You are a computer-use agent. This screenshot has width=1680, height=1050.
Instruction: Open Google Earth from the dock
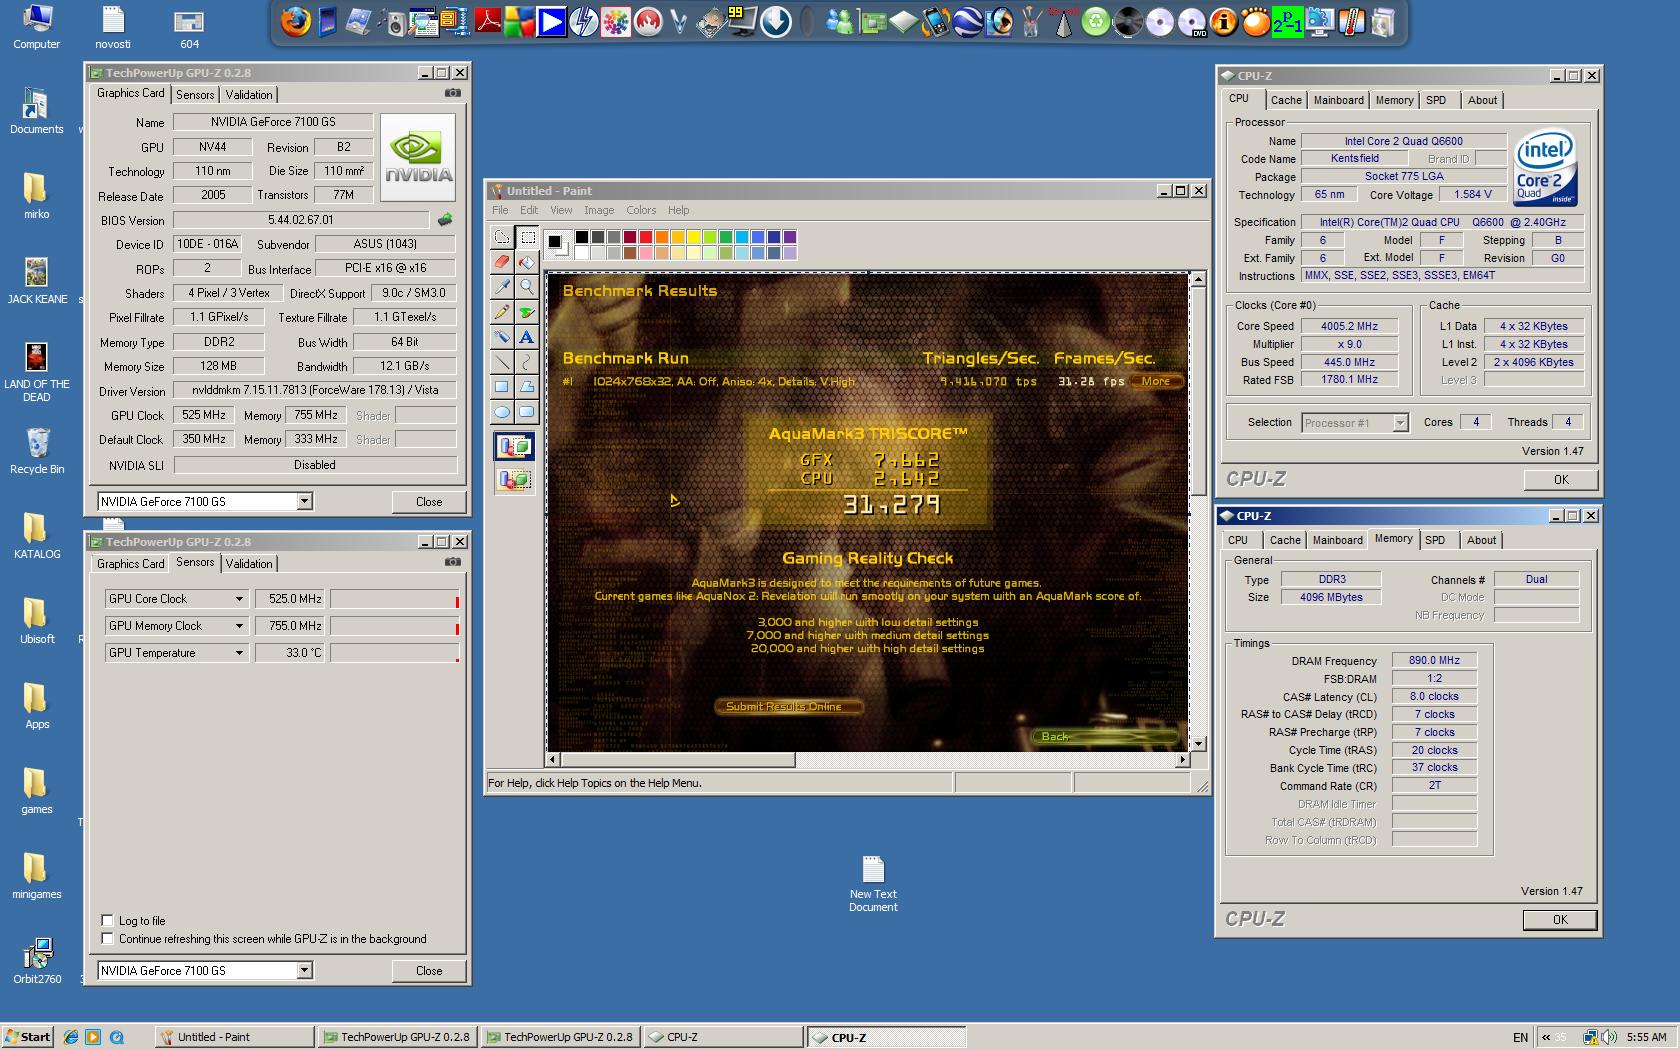pos(967,22)
